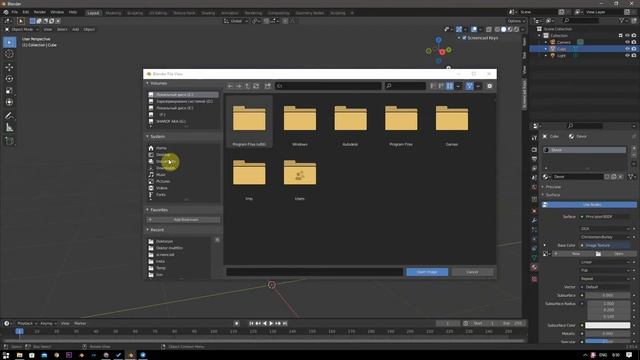
Task: Click the Subsurface Color white swatch
Action: pyautogui.click(x=607, y=325)
